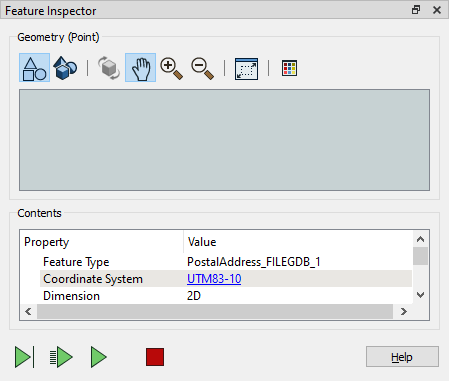This screenshot has width=449, height=381.
Task: Stop the translation with the red square
Action: 155,357
